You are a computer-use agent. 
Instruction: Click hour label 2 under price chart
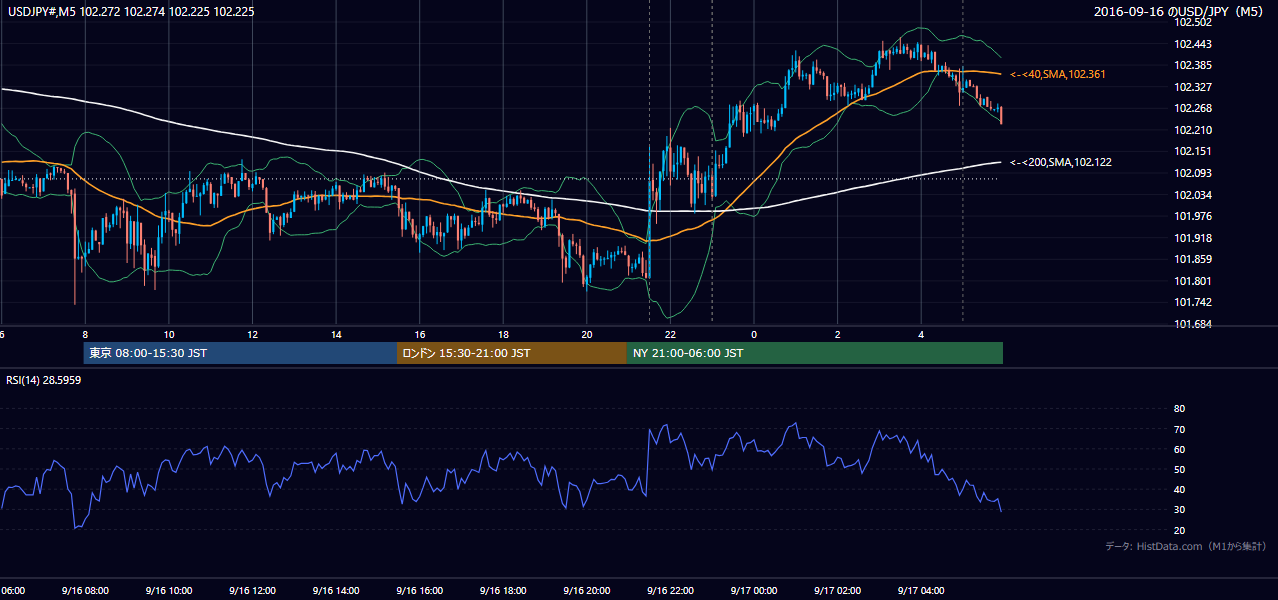point(838,334)
